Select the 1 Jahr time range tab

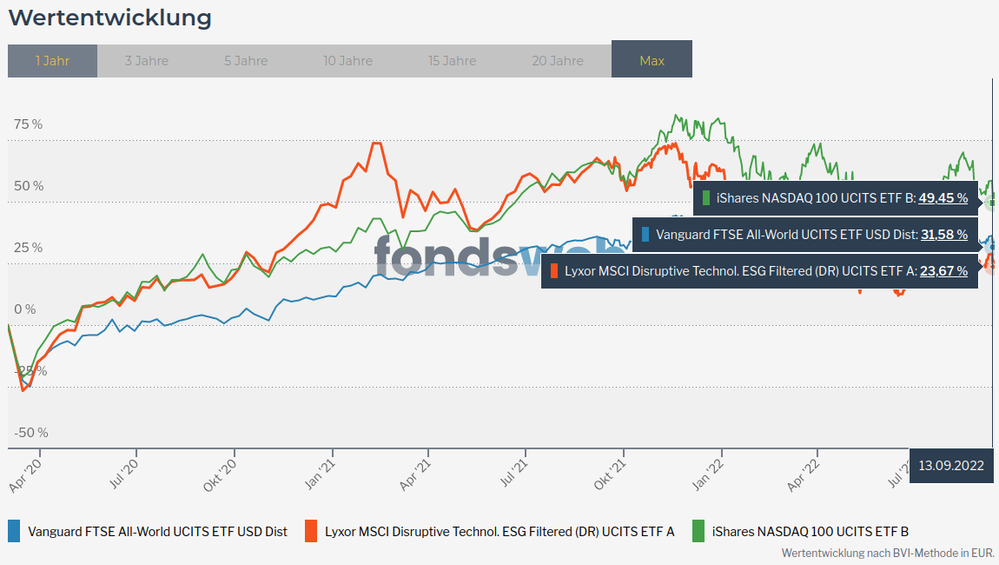tap(52, 60)
